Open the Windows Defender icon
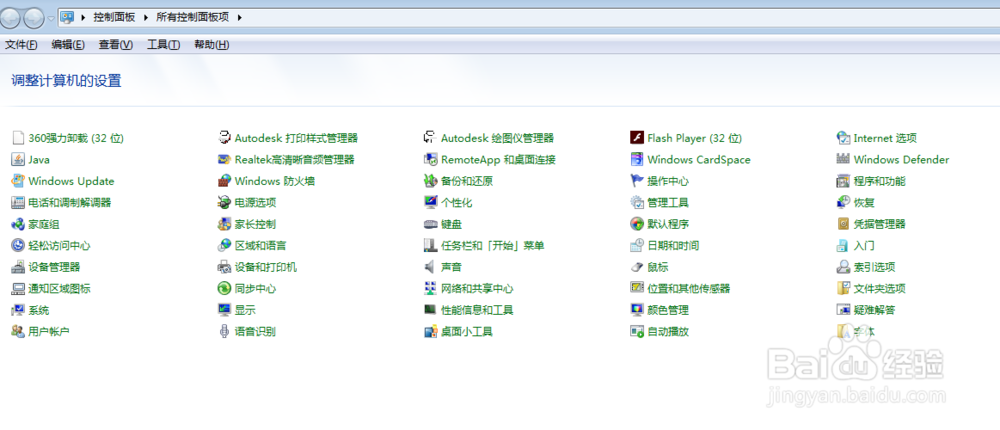The height and width of the screenshot is (430, 1000). (x=843, y=159)
